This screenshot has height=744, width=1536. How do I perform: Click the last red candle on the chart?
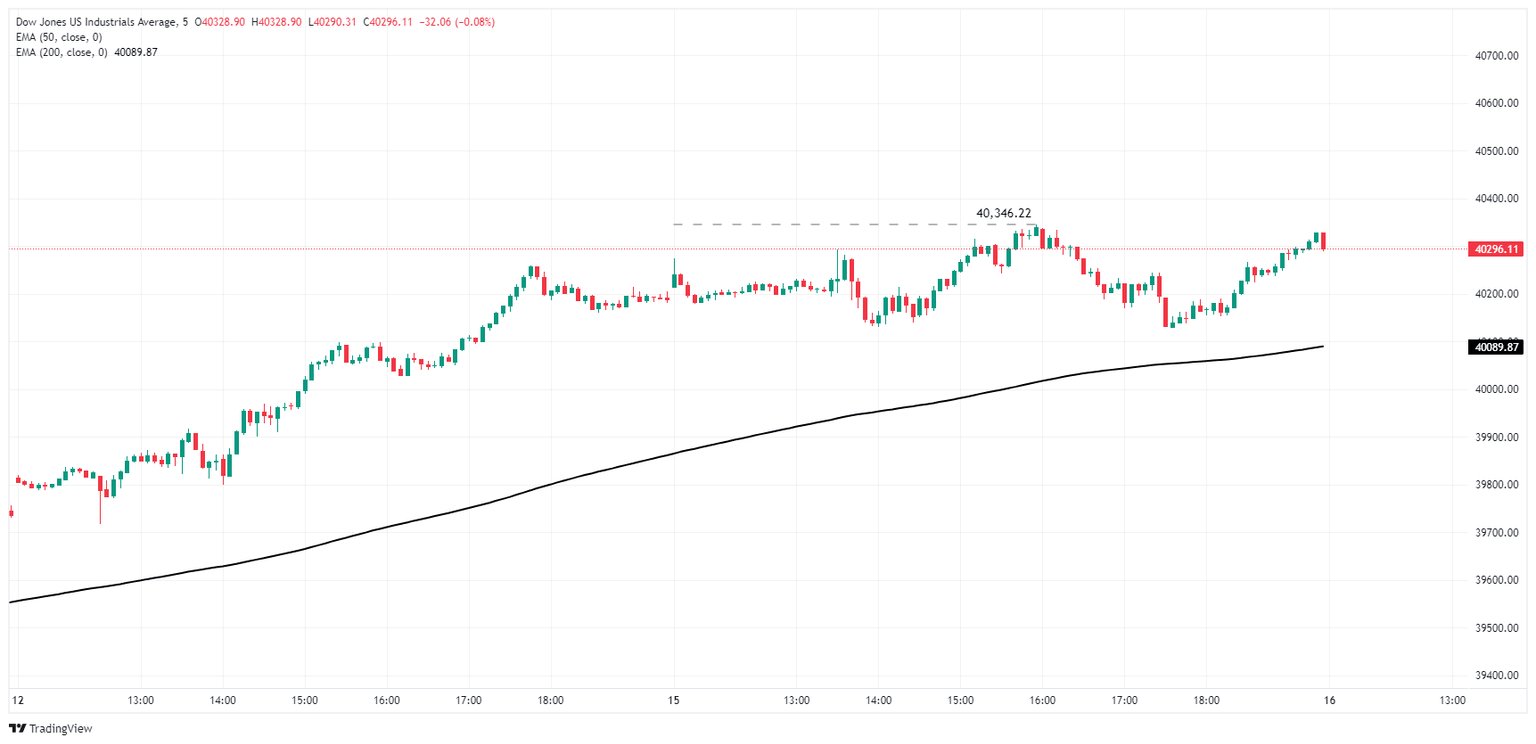[x=1323, y=241]
